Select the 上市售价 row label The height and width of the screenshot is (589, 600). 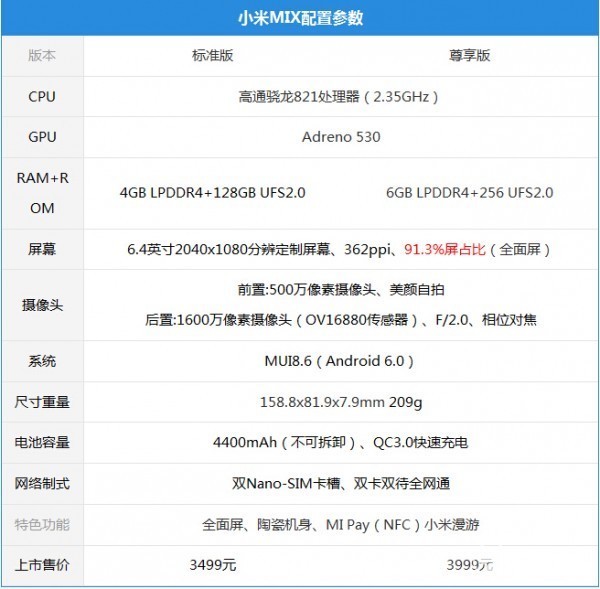(42, 565)
